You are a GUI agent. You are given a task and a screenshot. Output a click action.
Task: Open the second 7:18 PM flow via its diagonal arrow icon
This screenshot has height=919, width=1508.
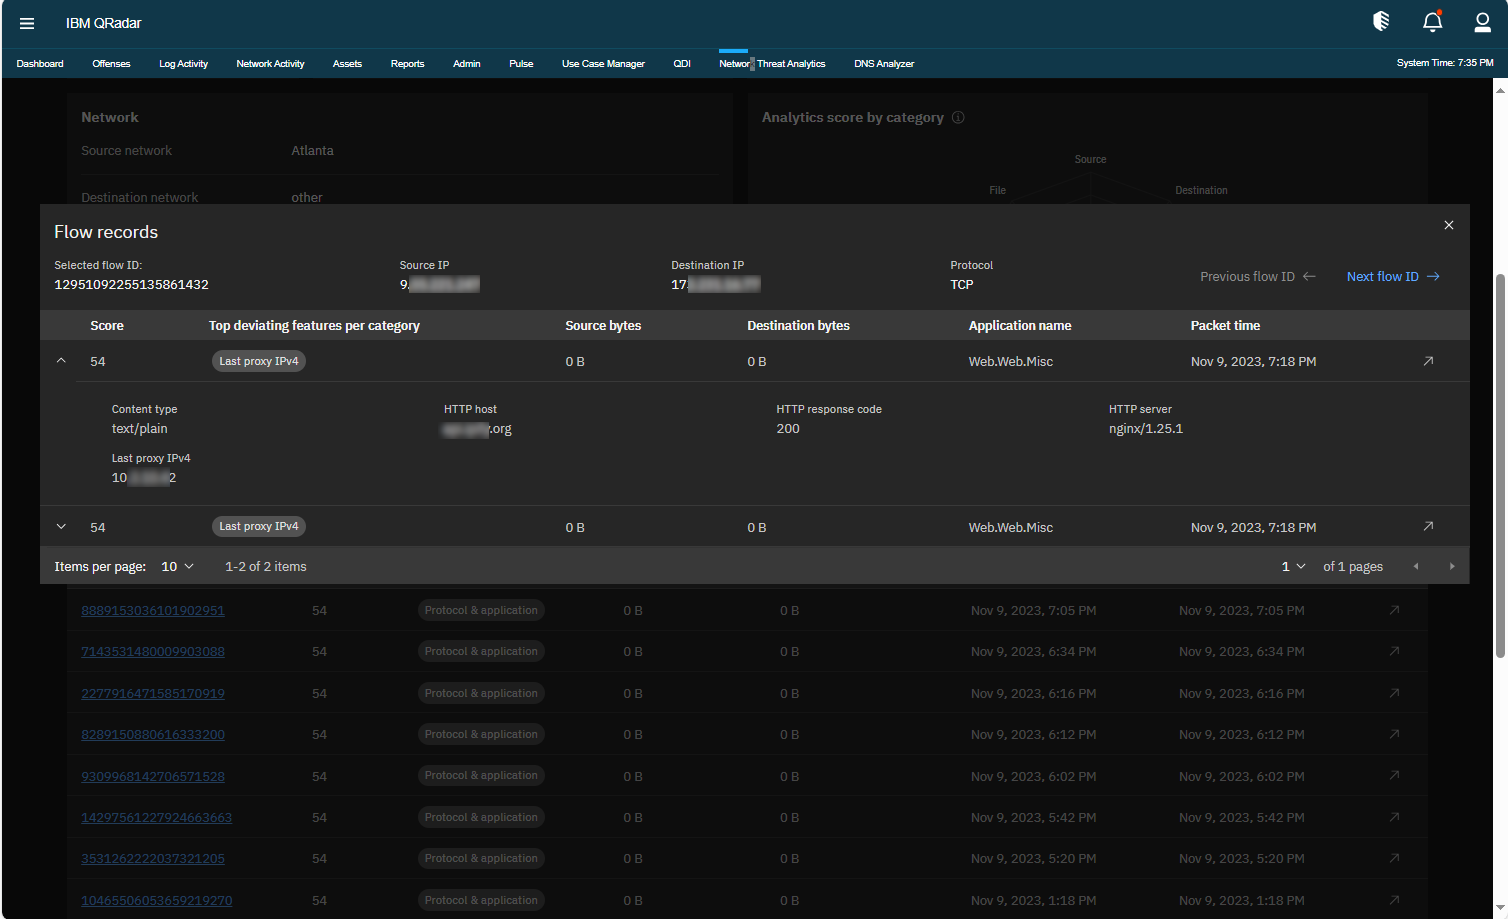click(x=1428, y=526)
